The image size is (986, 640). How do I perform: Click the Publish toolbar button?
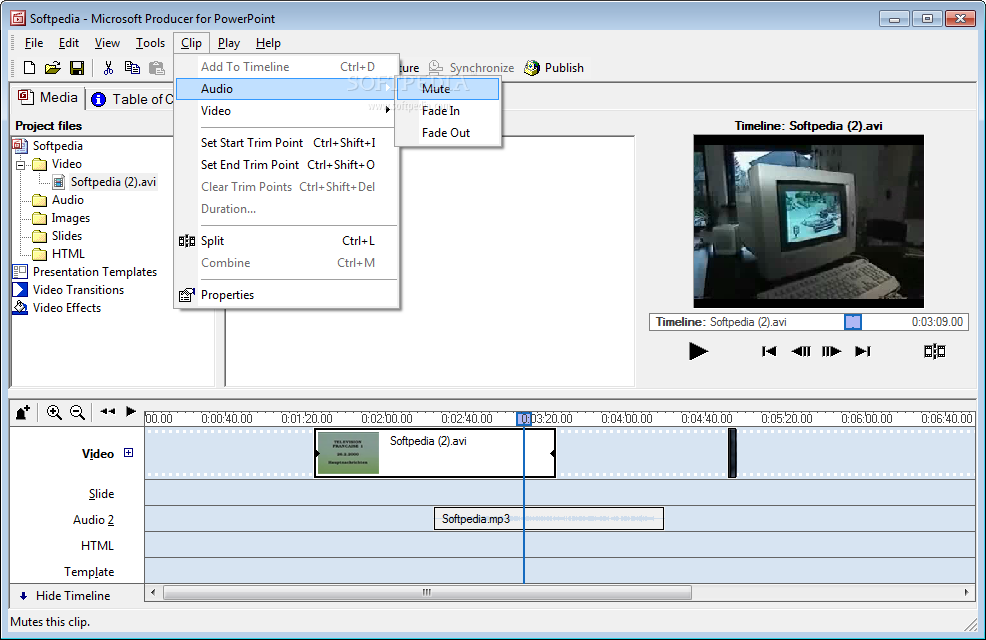point(554,68)
